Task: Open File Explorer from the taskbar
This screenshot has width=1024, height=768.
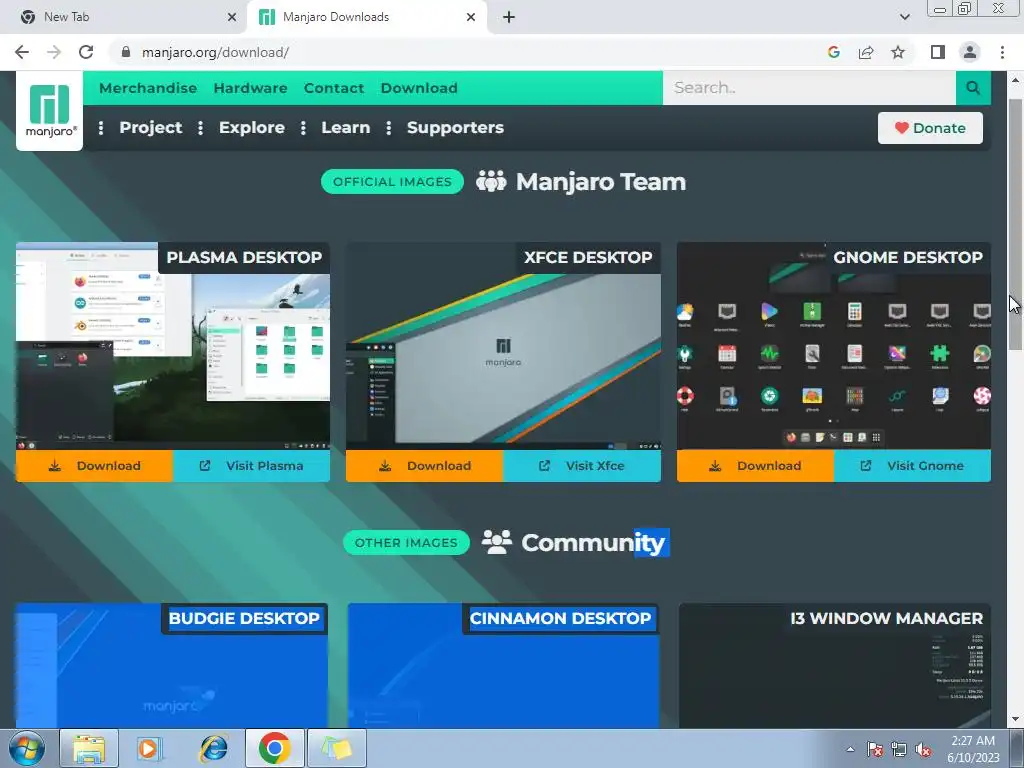Action: [x=89, y=748]
